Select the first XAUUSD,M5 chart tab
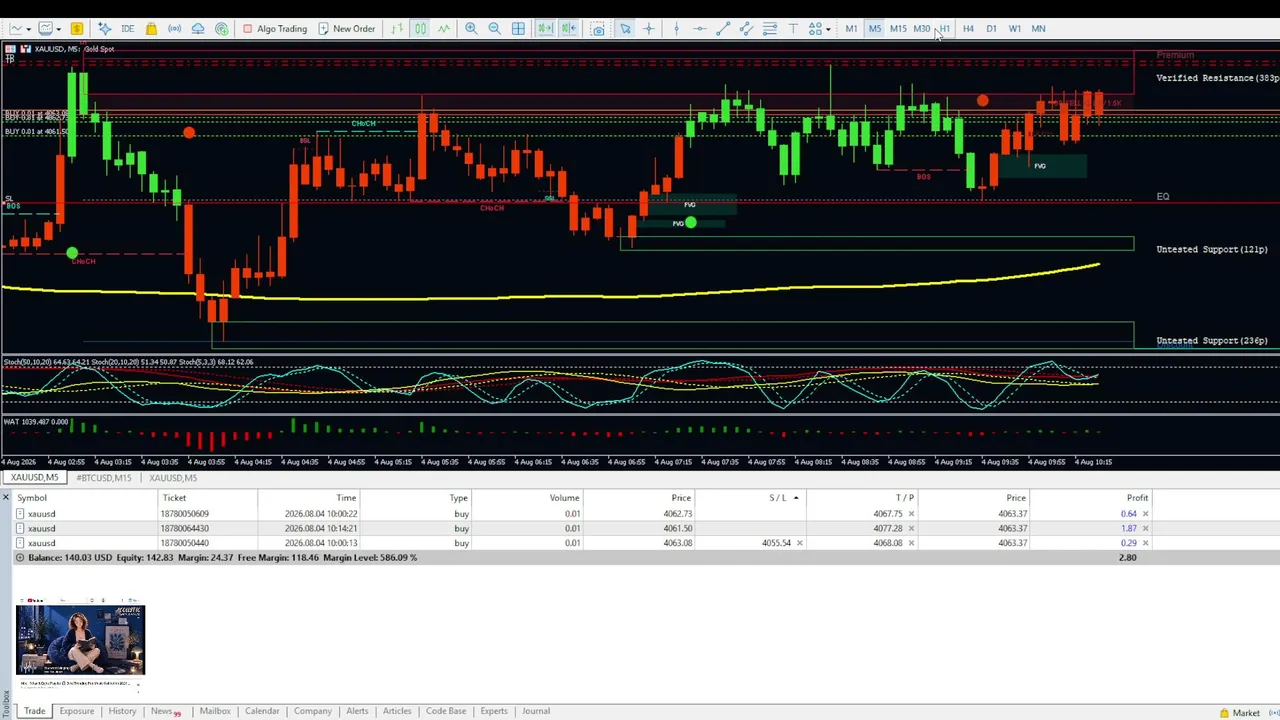The width and height of the screenshot is (1280, 720). click(x=34, y=478)
